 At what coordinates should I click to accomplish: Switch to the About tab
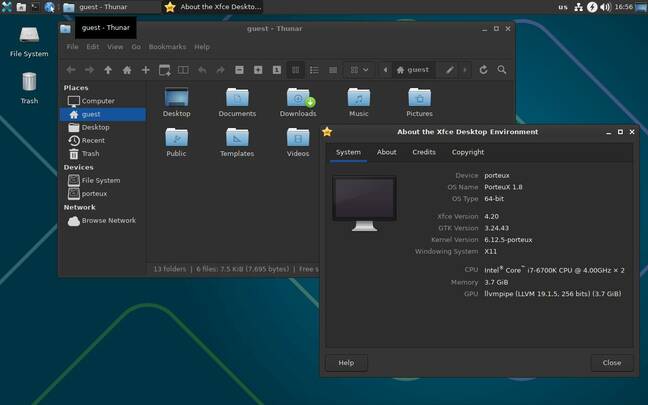point(386,152)
